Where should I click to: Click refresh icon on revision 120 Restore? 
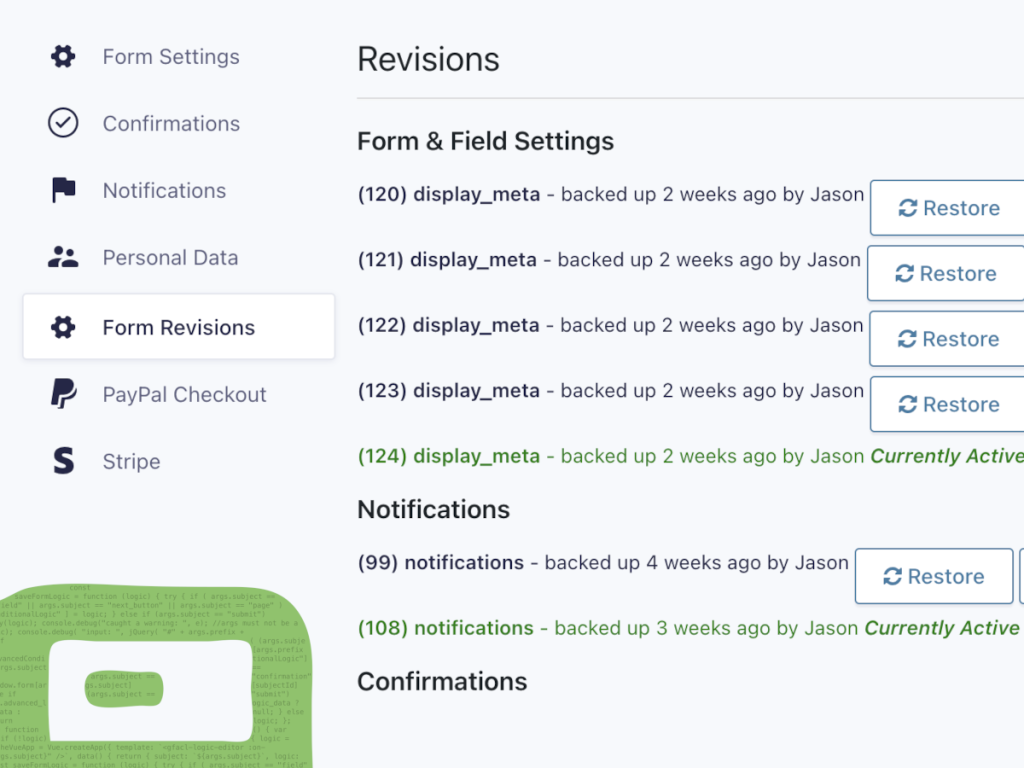click(908, 208)
